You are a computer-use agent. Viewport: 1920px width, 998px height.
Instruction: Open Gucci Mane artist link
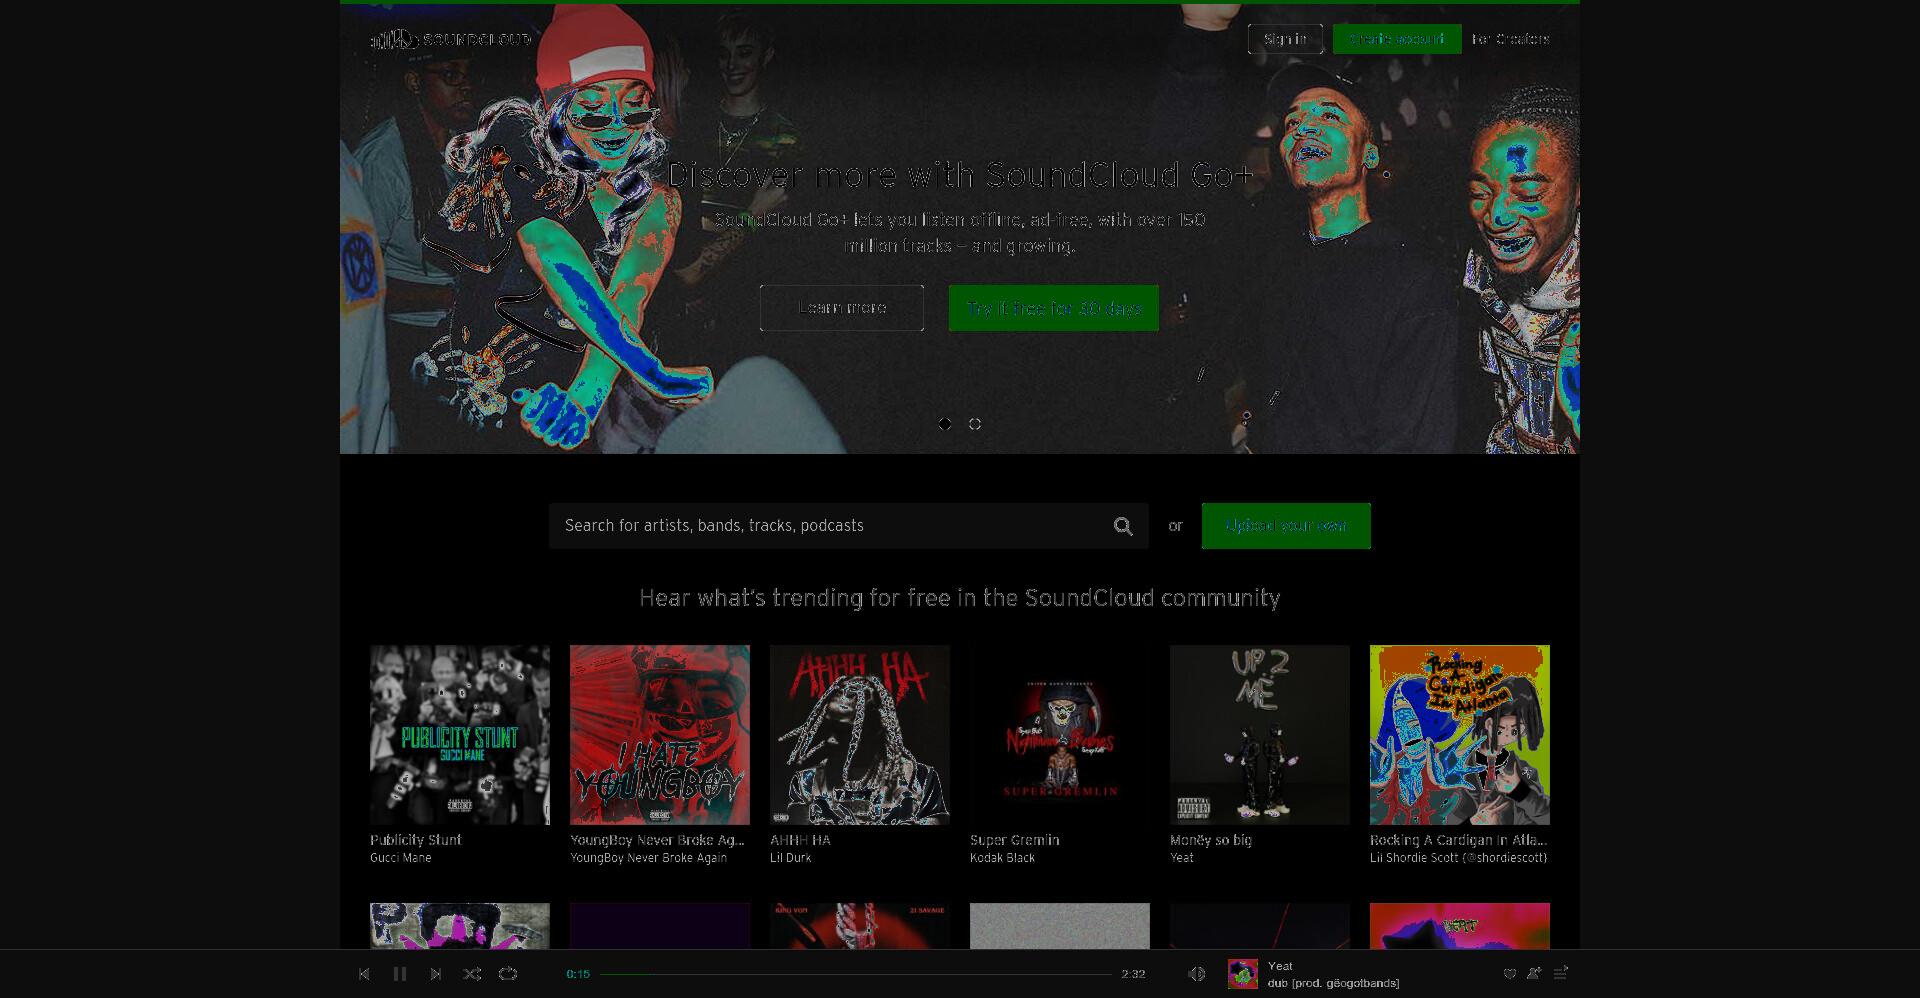[x=401, y=858]
